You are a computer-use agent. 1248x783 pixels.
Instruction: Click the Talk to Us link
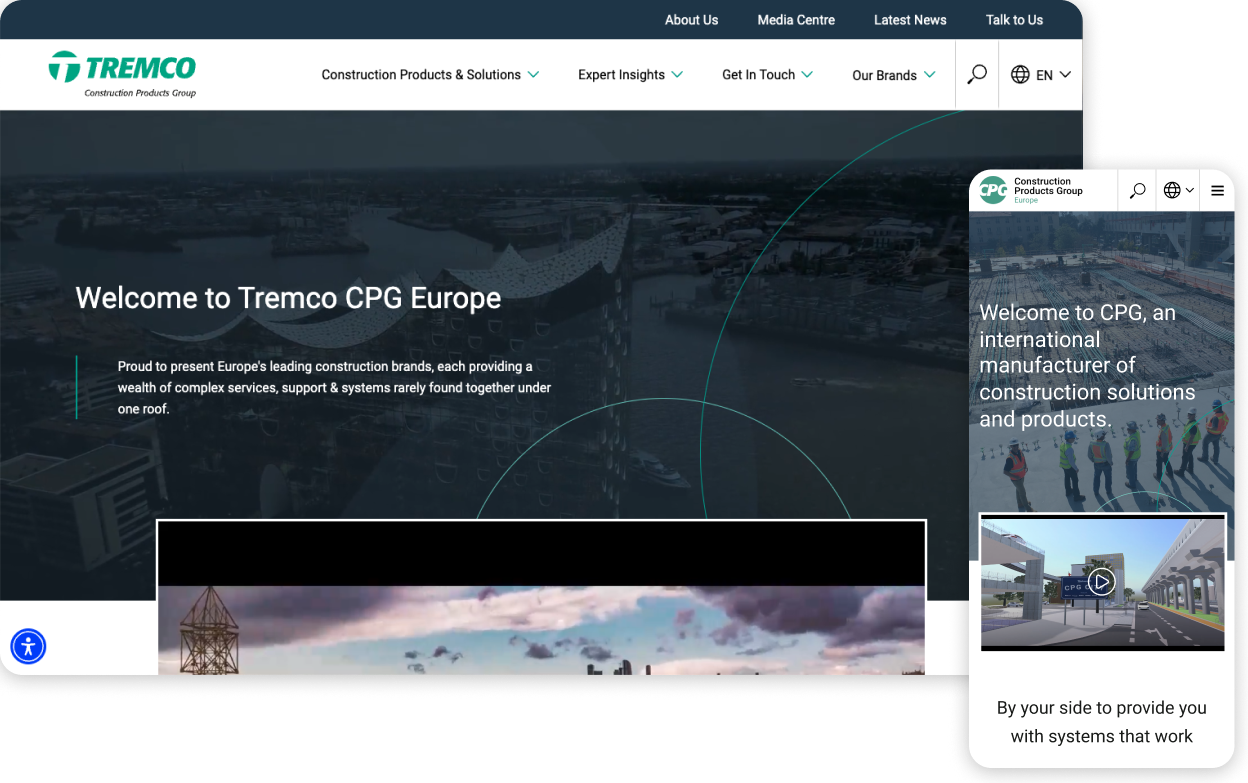click(1014, 20)
